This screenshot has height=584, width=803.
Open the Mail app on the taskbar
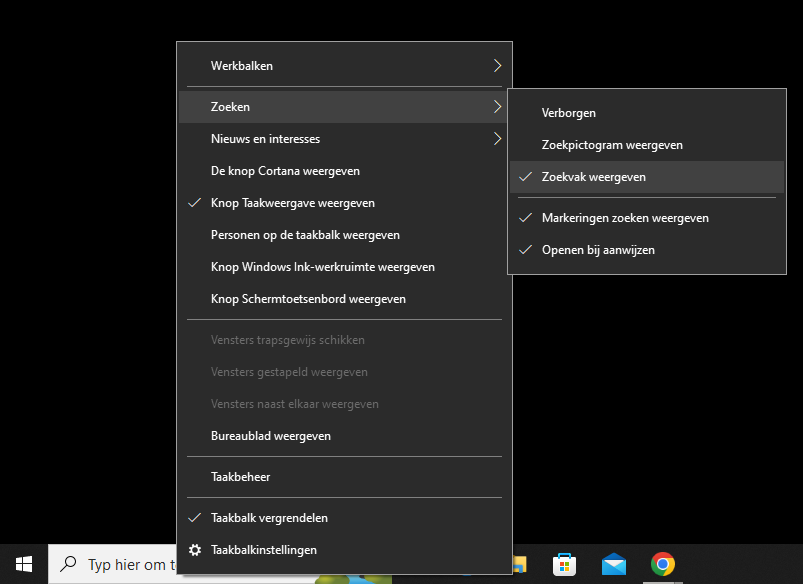point(614,565)
